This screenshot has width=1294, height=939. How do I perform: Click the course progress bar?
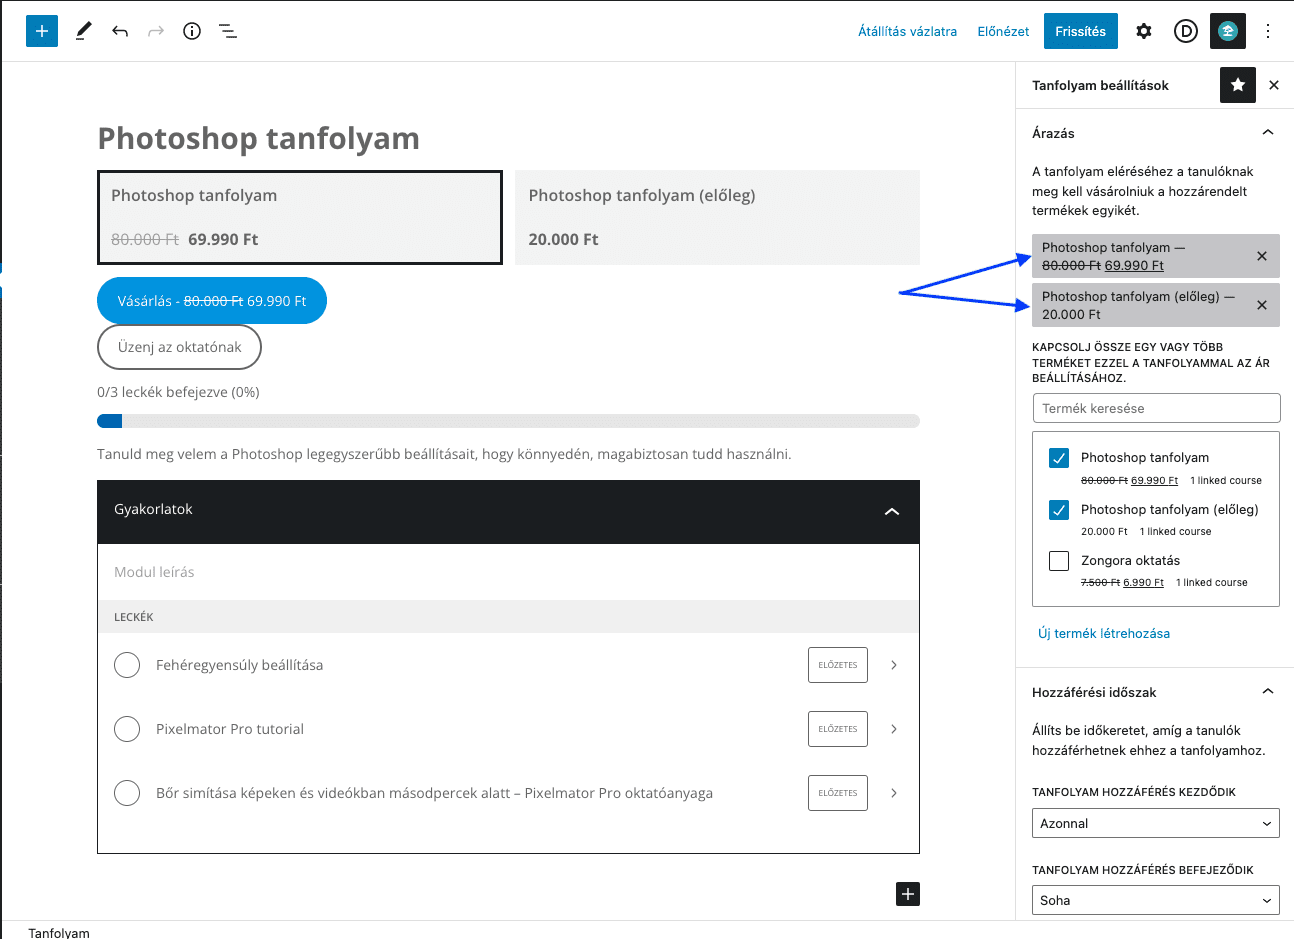(x=508, y=421)
